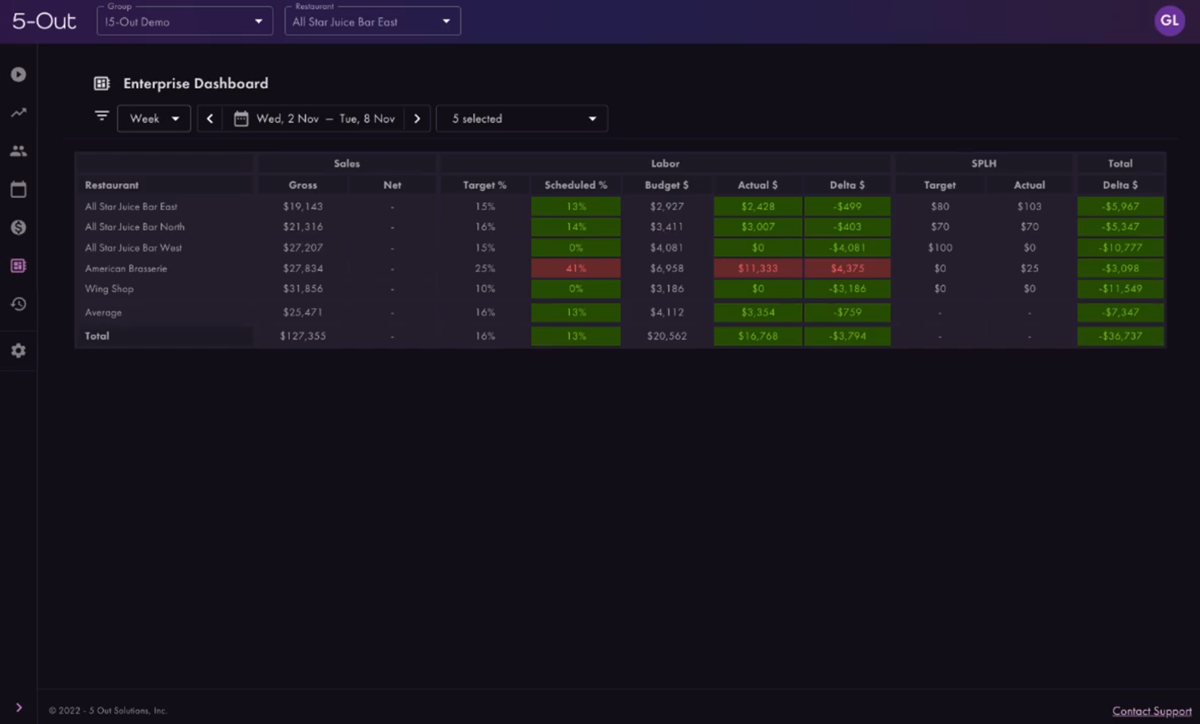Click the red 41% scheduled cell
Image resolution: width=1200 pixels, height=724 pixels.
click(x=576, y=268)
